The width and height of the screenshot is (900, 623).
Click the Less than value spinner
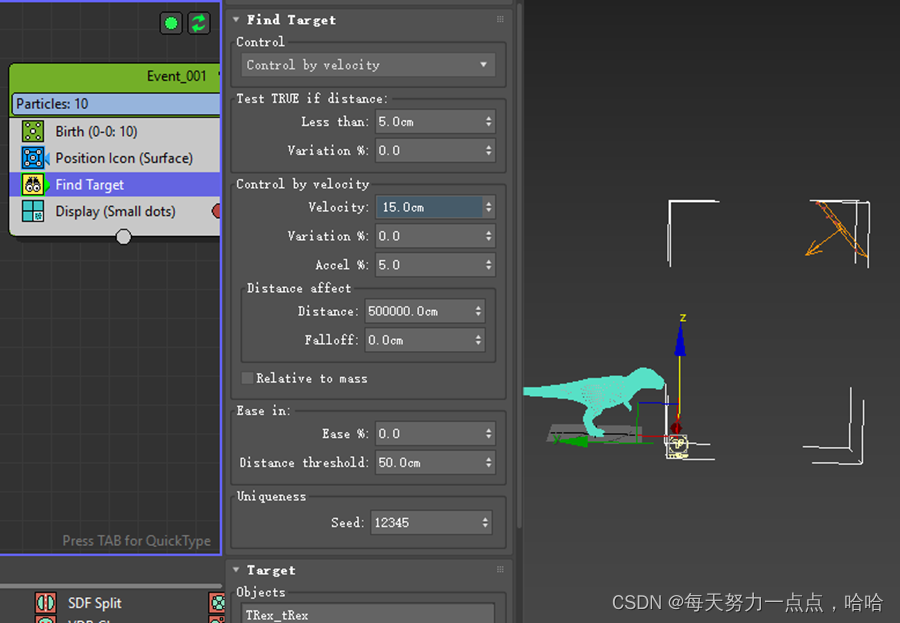point(488,122)
